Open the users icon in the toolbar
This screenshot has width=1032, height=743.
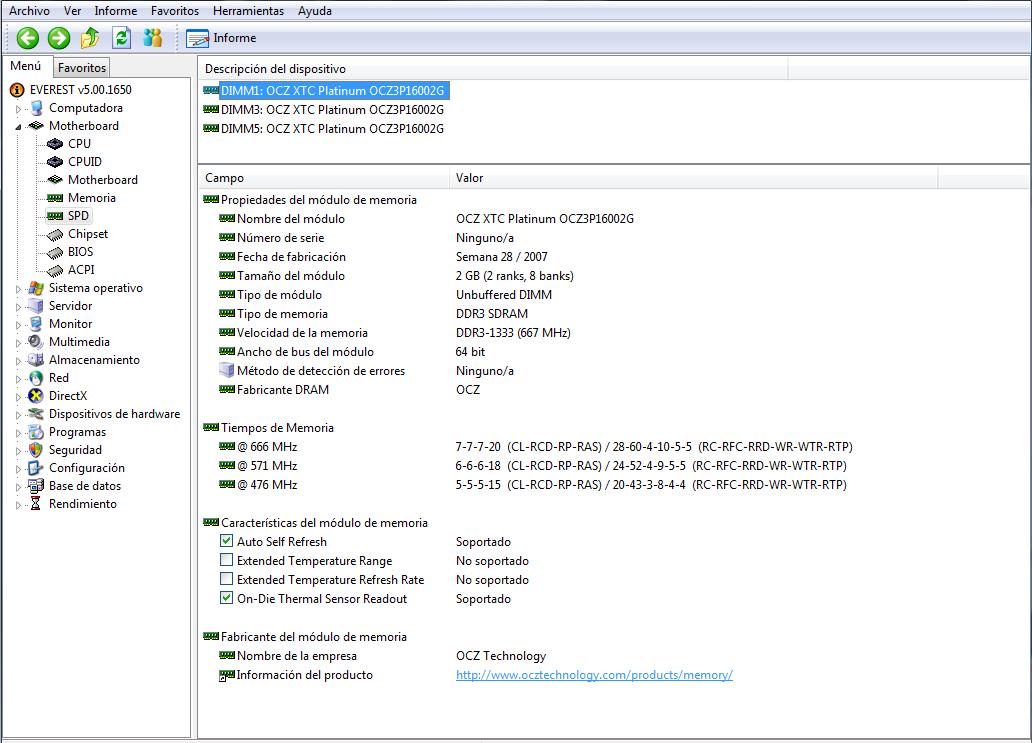(x=153, y=38)
